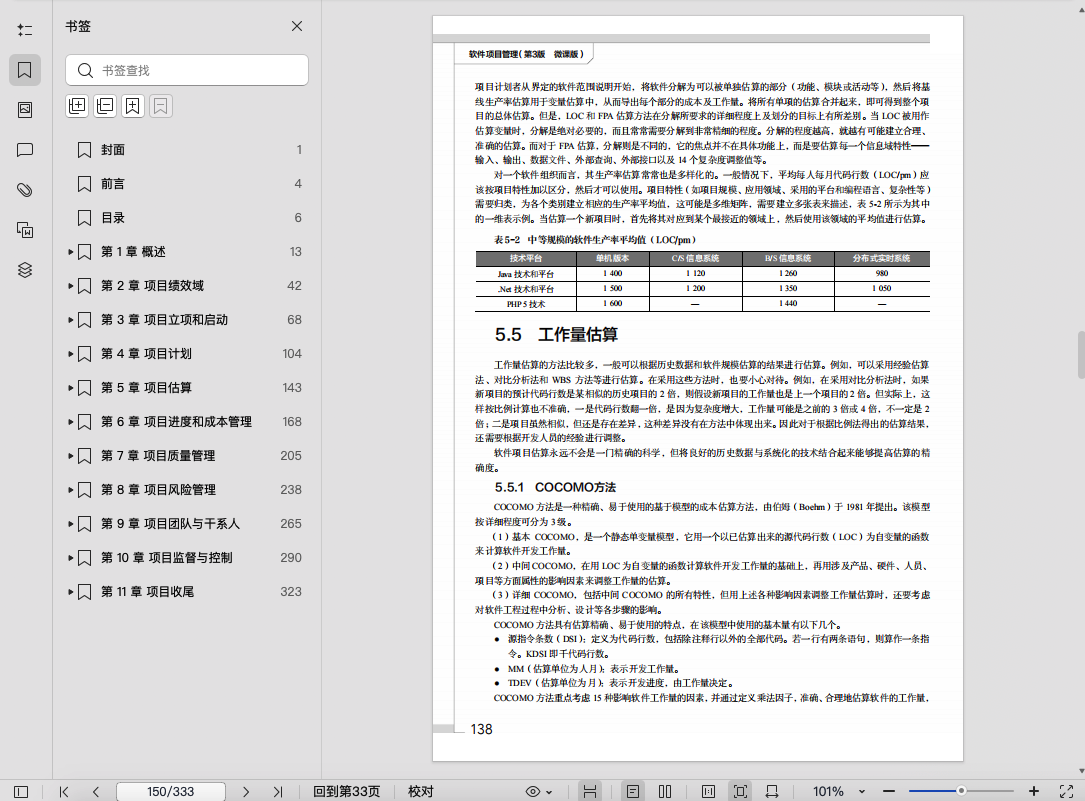This screenshot has height=801, width=1085.
Task: Go to the last page
Action: click(x=278, y=791)
